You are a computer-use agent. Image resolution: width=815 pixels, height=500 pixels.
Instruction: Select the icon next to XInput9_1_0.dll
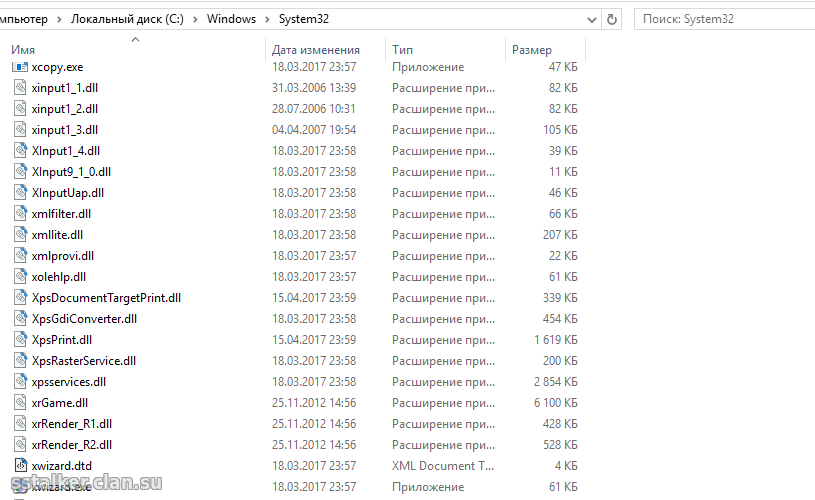[20, 172]
